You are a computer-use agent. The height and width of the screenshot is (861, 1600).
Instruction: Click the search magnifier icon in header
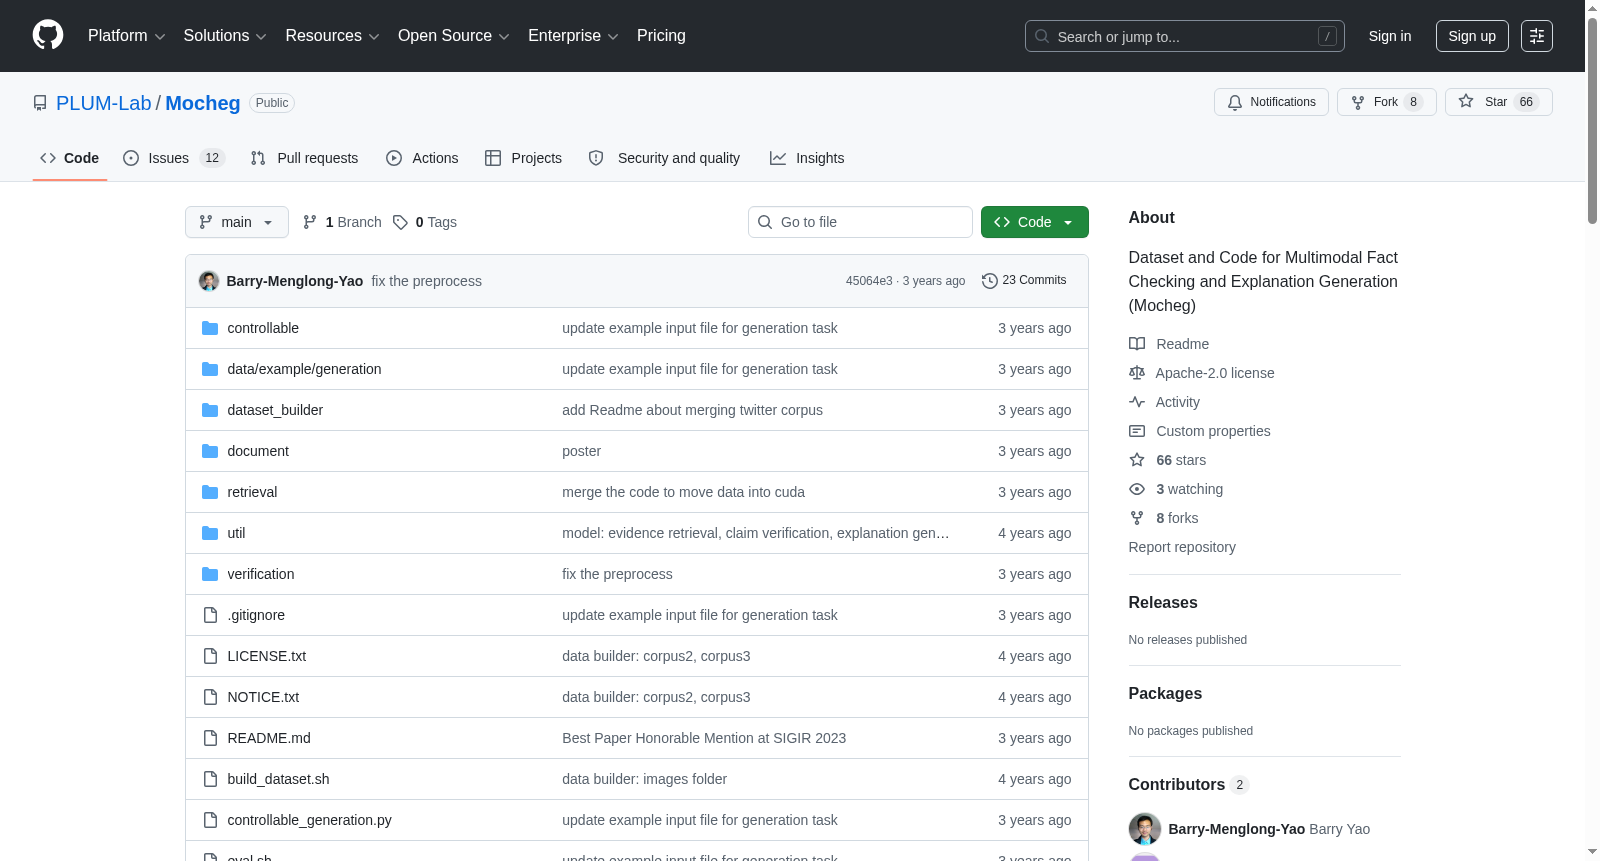1042,36
